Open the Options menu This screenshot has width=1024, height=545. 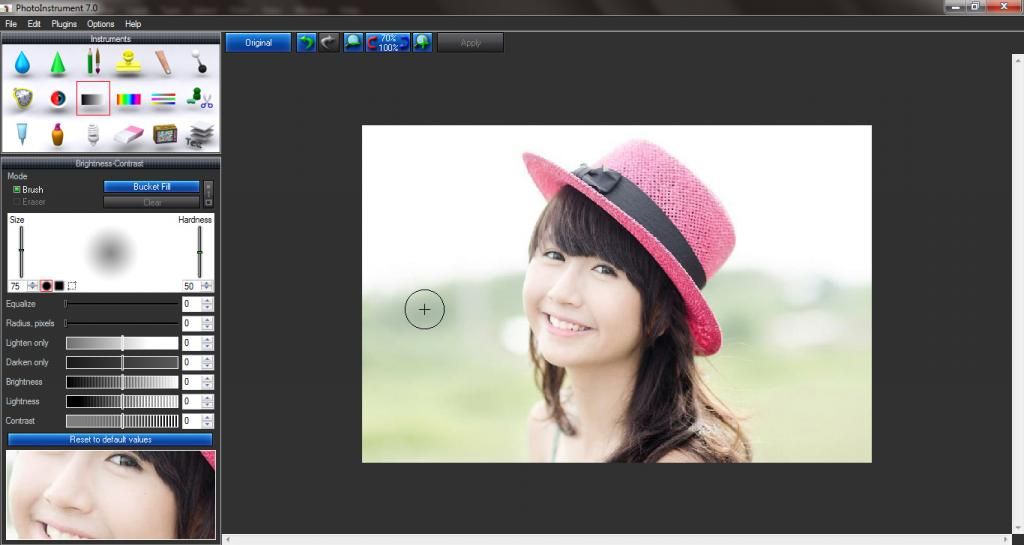(100, 23)
